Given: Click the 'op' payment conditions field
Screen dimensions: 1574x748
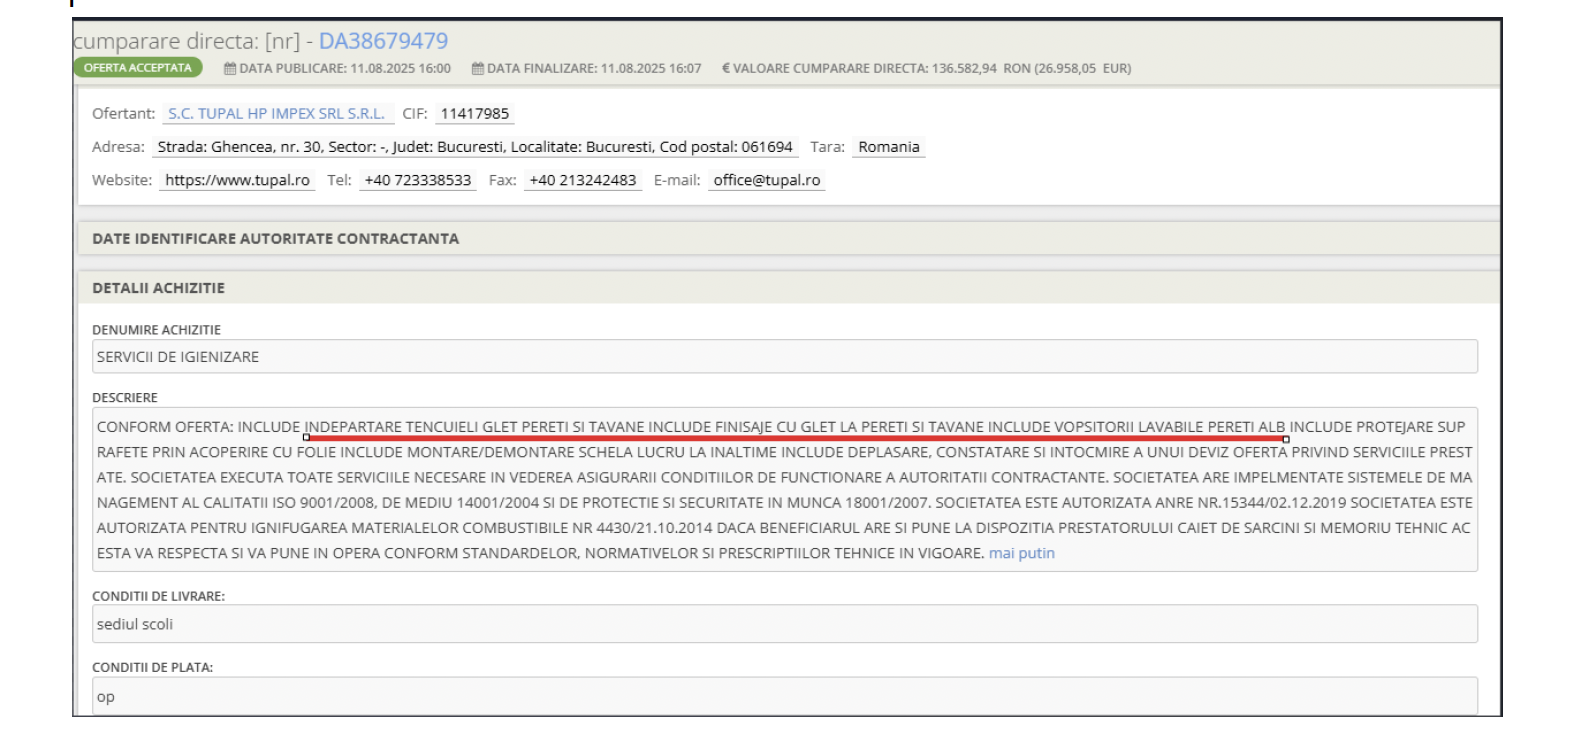Looking at the screenshot, I should 784,696.
